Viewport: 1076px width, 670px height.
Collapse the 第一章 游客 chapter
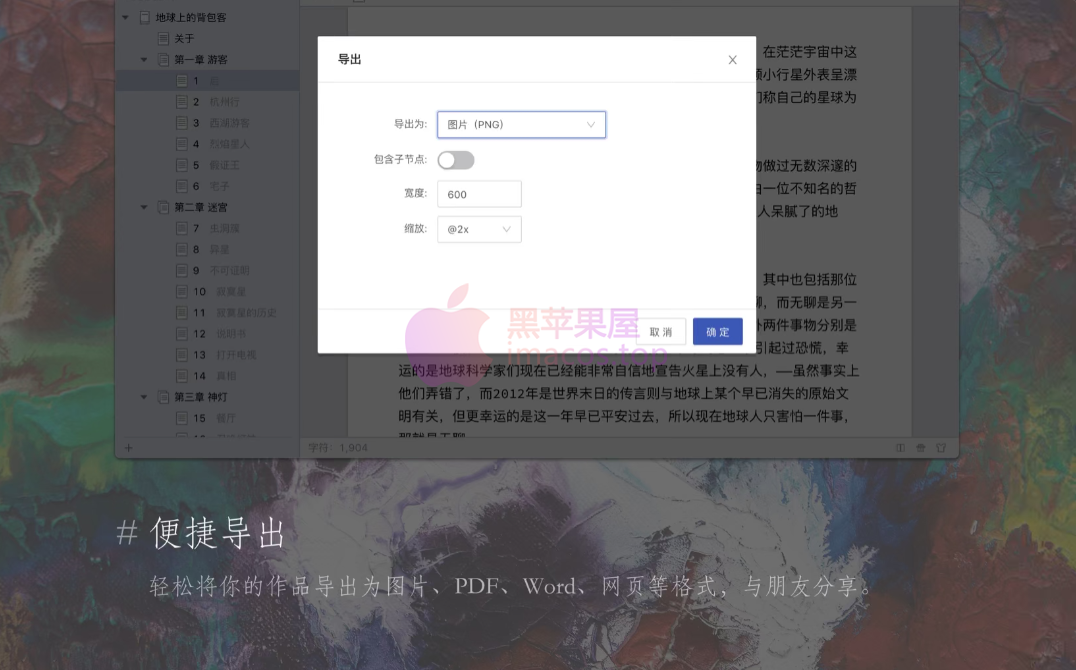(144, 60)
